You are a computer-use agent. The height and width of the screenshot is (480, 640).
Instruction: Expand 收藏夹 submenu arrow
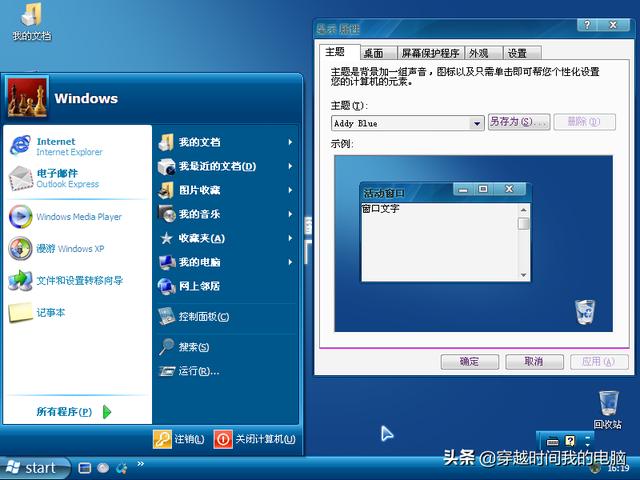(290, 238)
